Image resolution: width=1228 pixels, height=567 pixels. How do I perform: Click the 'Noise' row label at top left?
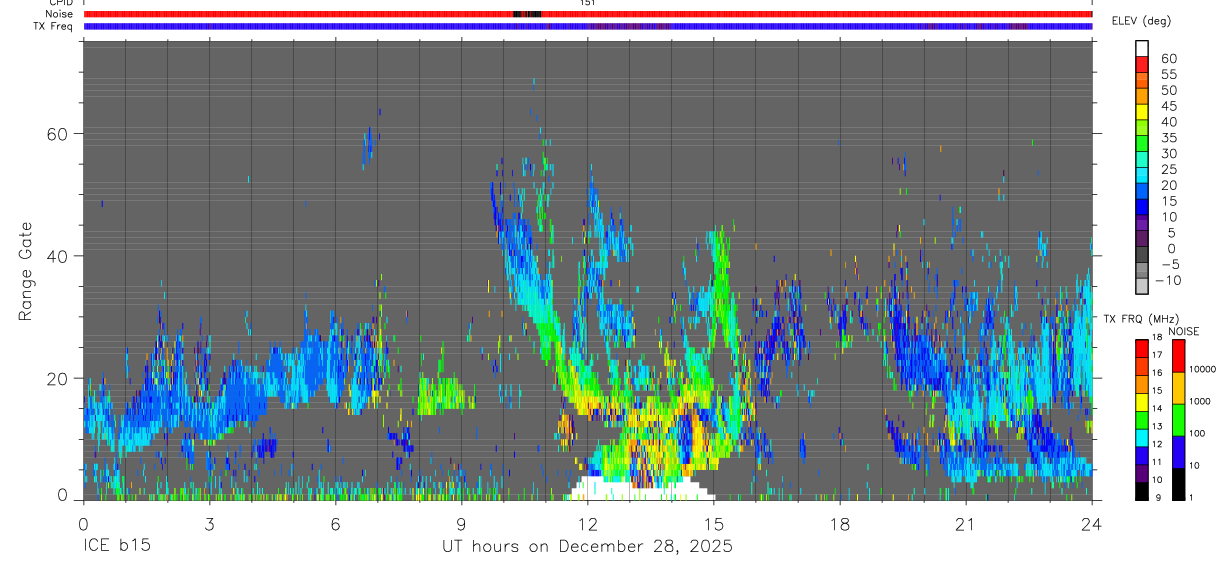pos(59,14)
